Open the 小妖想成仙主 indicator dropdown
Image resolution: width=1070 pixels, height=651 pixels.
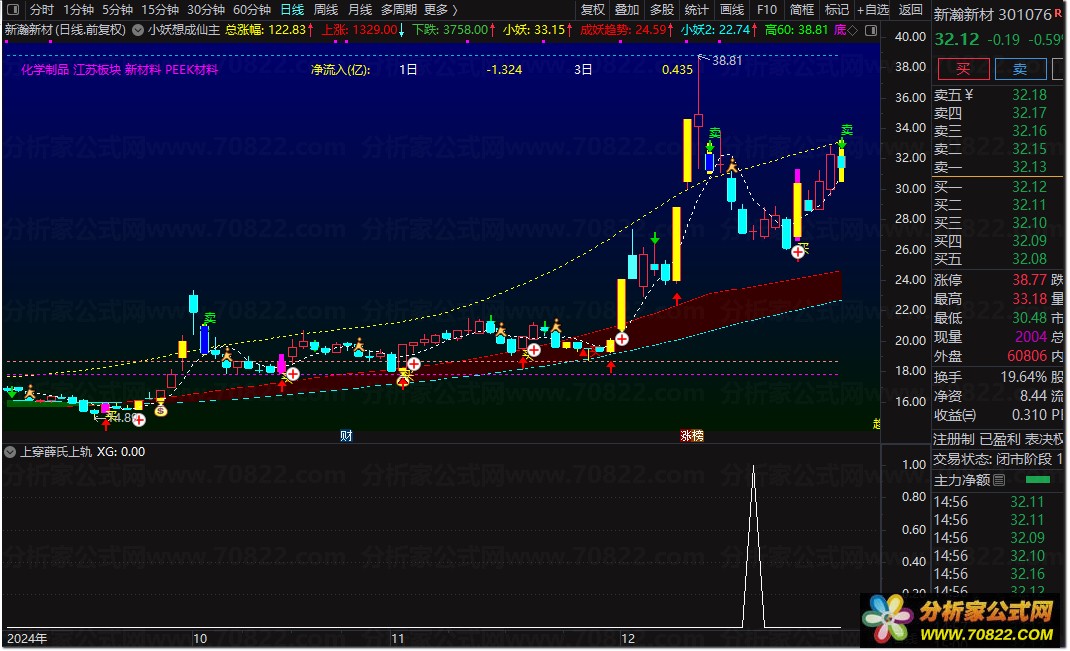point(138,30)
